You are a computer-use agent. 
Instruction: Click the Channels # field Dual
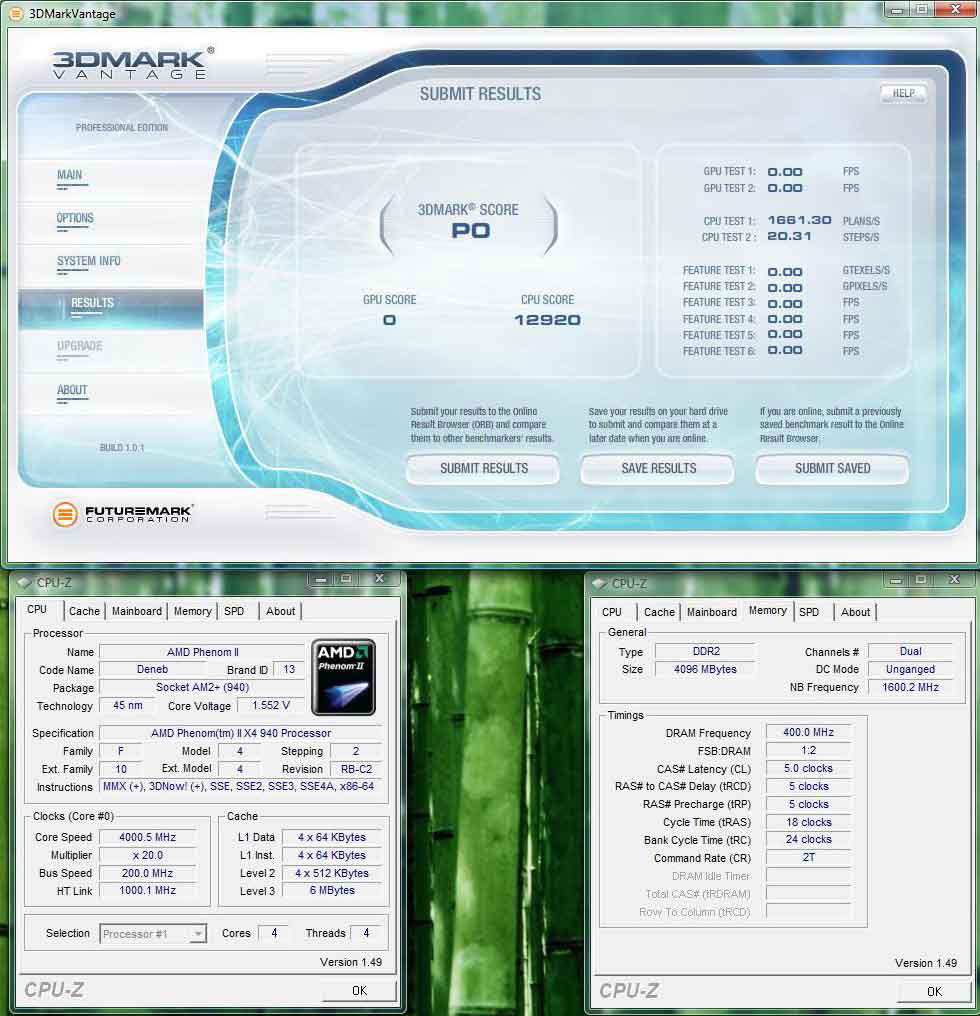(x=910, y=651)
